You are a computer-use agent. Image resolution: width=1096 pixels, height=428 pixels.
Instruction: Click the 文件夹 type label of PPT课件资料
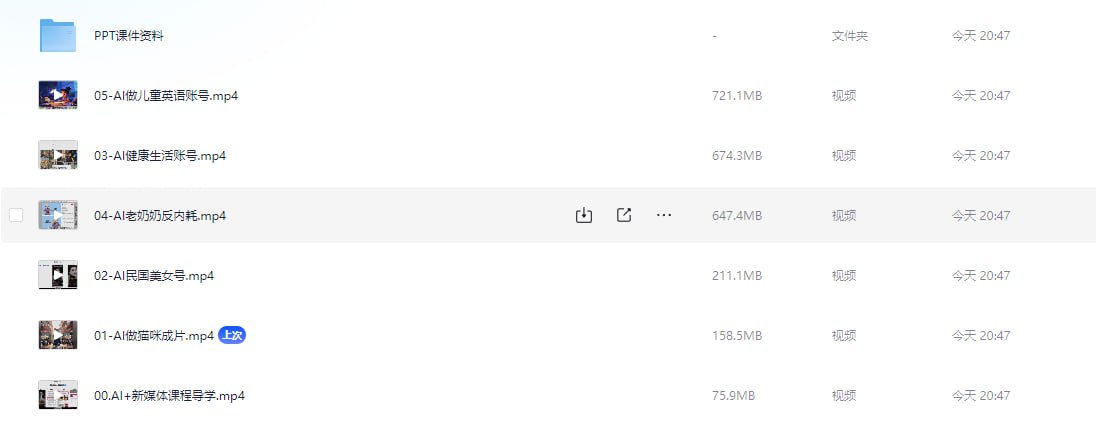coord(850,36)
